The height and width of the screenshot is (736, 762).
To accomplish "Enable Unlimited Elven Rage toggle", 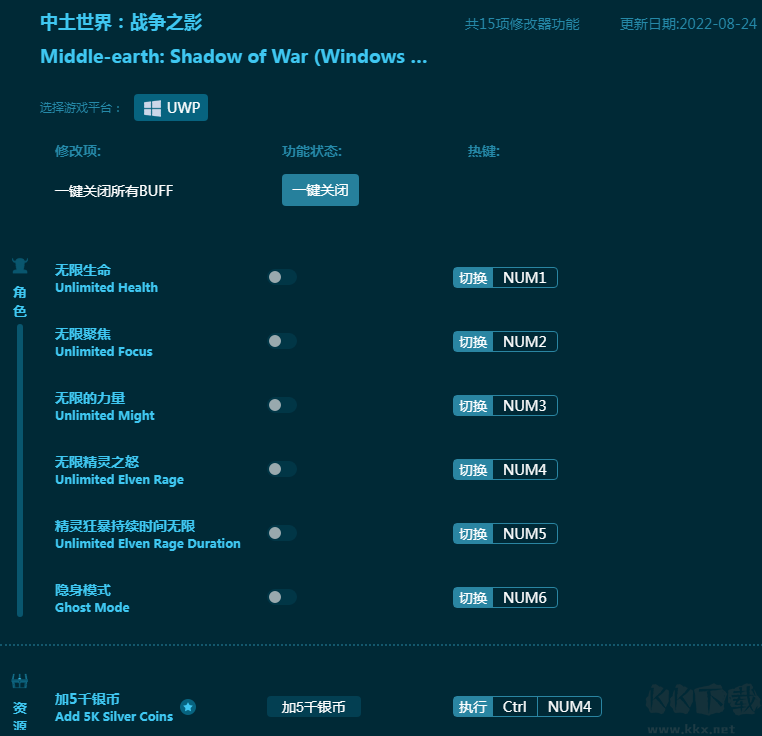I will (x=281, y=469).
